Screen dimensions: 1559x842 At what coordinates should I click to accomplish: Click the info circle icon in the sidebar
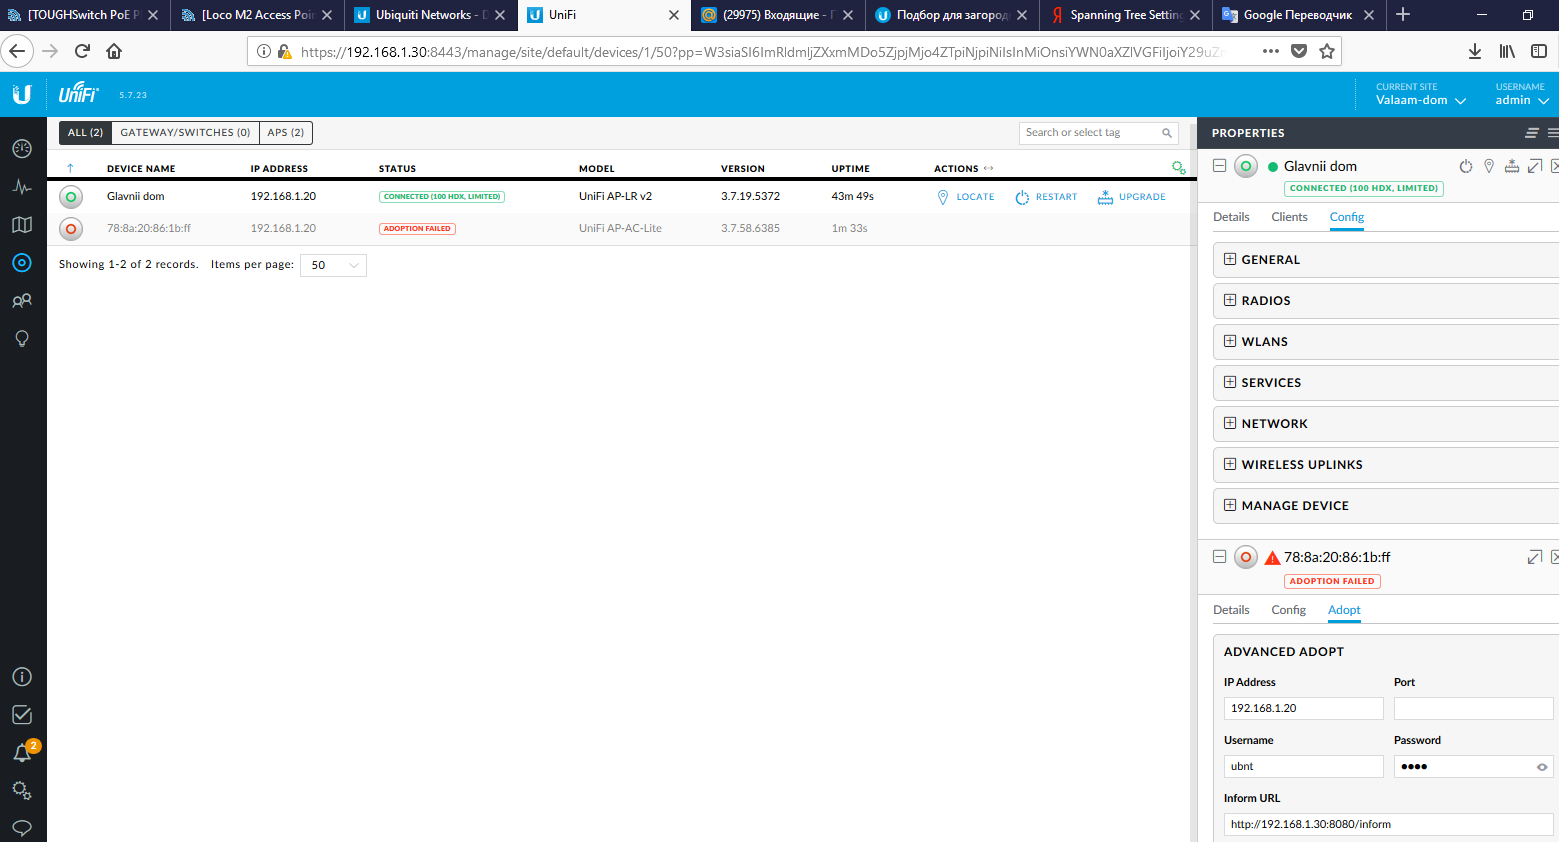pyautogui.click(x=22, y=677)
